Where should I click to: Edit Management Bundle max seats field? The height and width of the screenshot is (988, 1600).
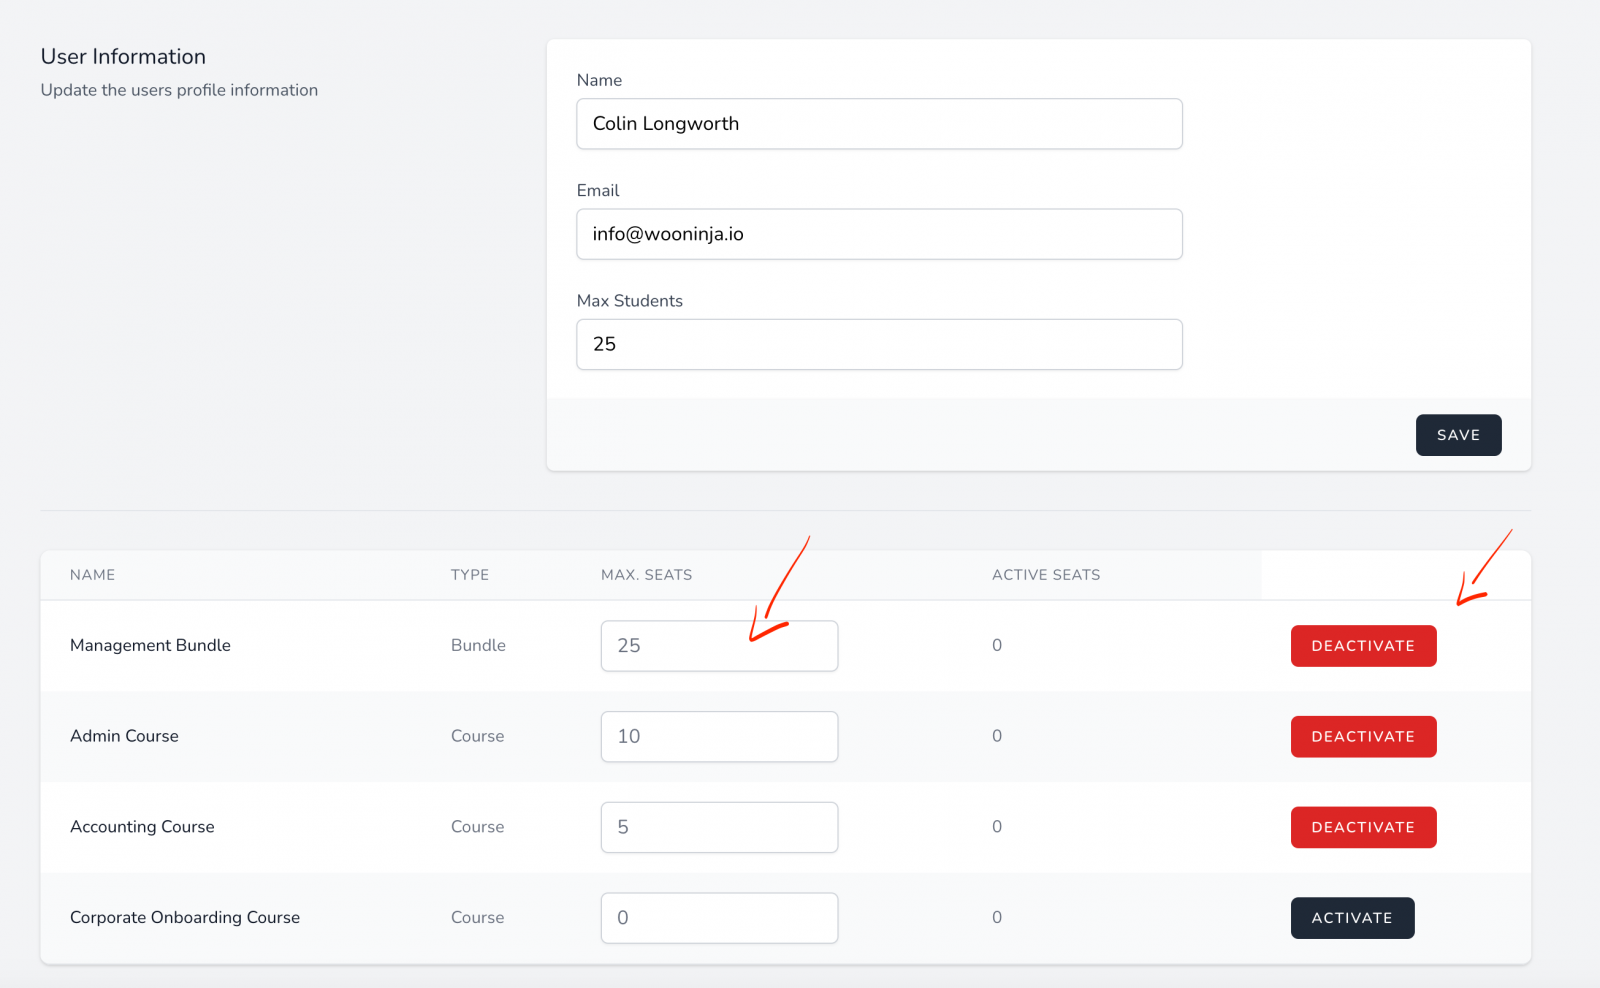tap(719, 646)
